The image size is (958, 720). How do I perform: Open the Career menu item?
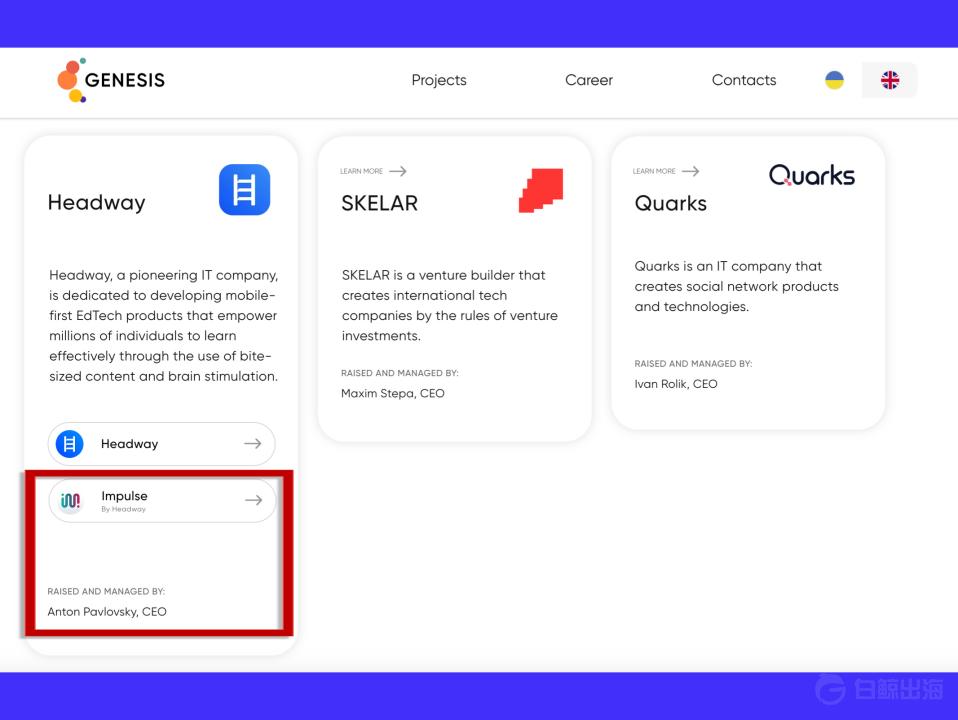pyautogui.click(x=588, y=80)
